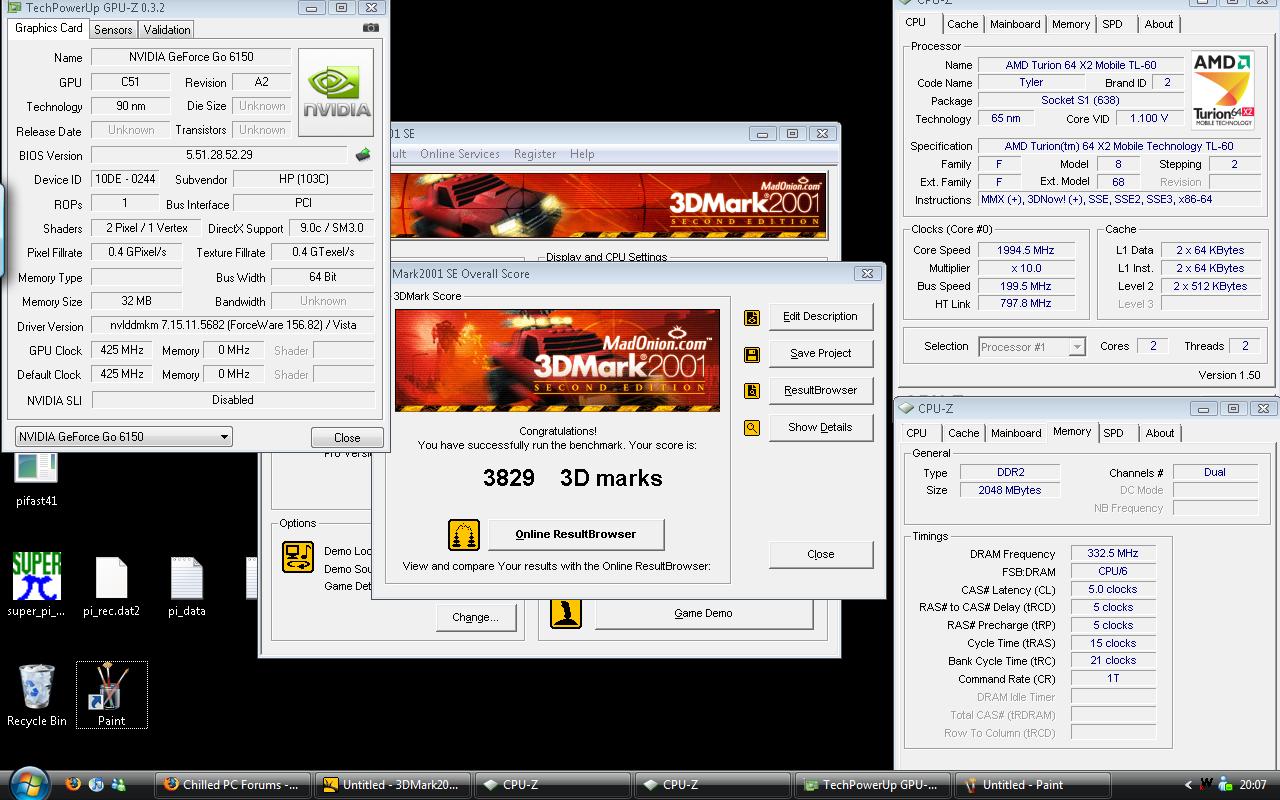Click the ResultBrowser icon
This screenshot has height=800, width=1280.
(x=752, y=391)
